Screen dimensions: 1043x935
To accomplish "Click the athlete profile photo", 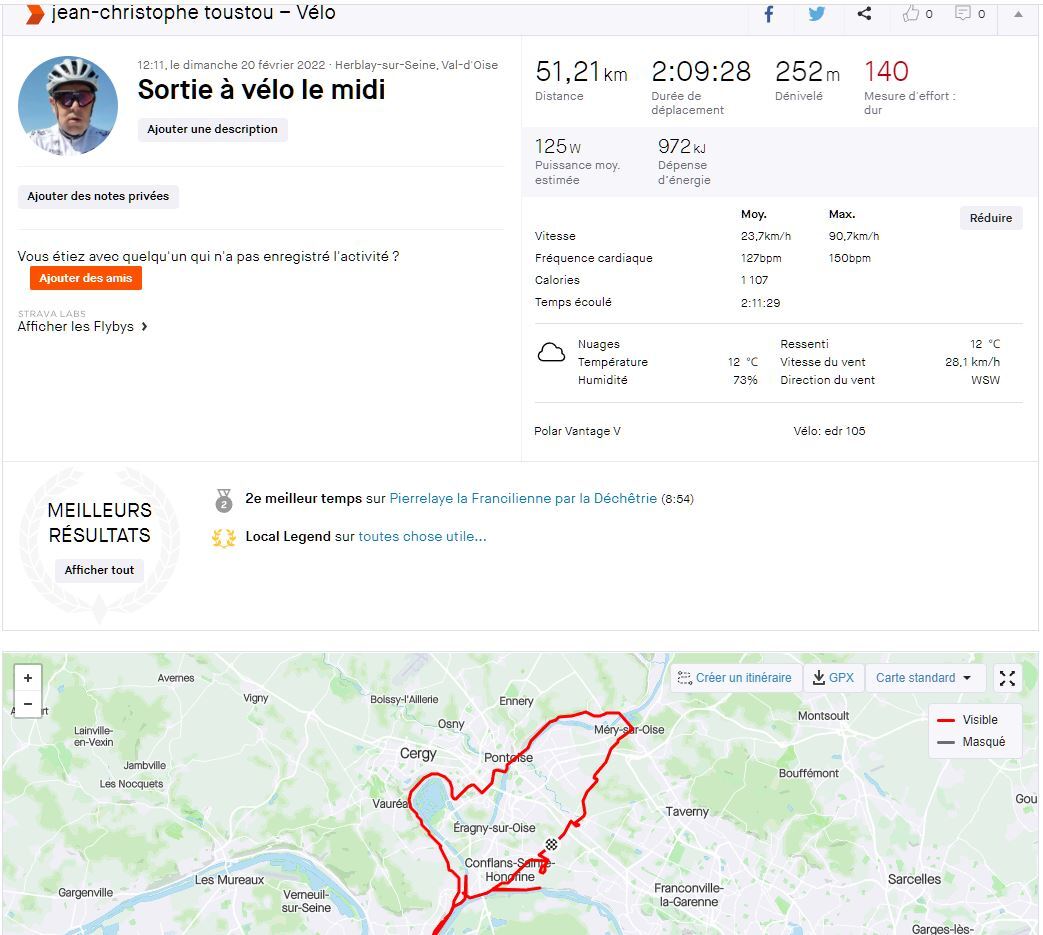I will point(68,106).
